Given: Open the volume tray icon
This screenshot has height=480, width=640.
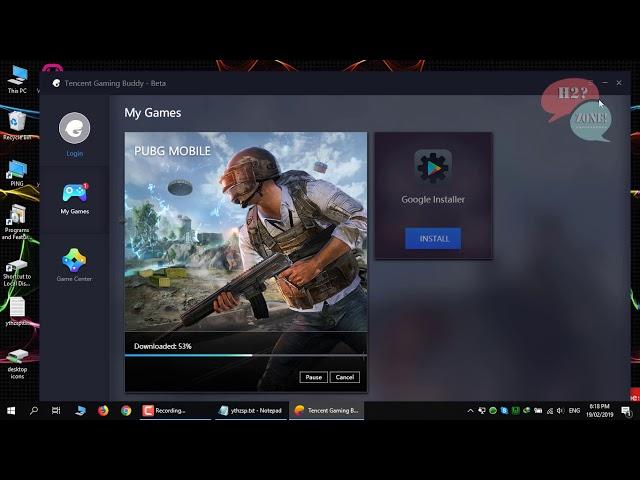Looking at the screenshot, I should pos(561,411).
